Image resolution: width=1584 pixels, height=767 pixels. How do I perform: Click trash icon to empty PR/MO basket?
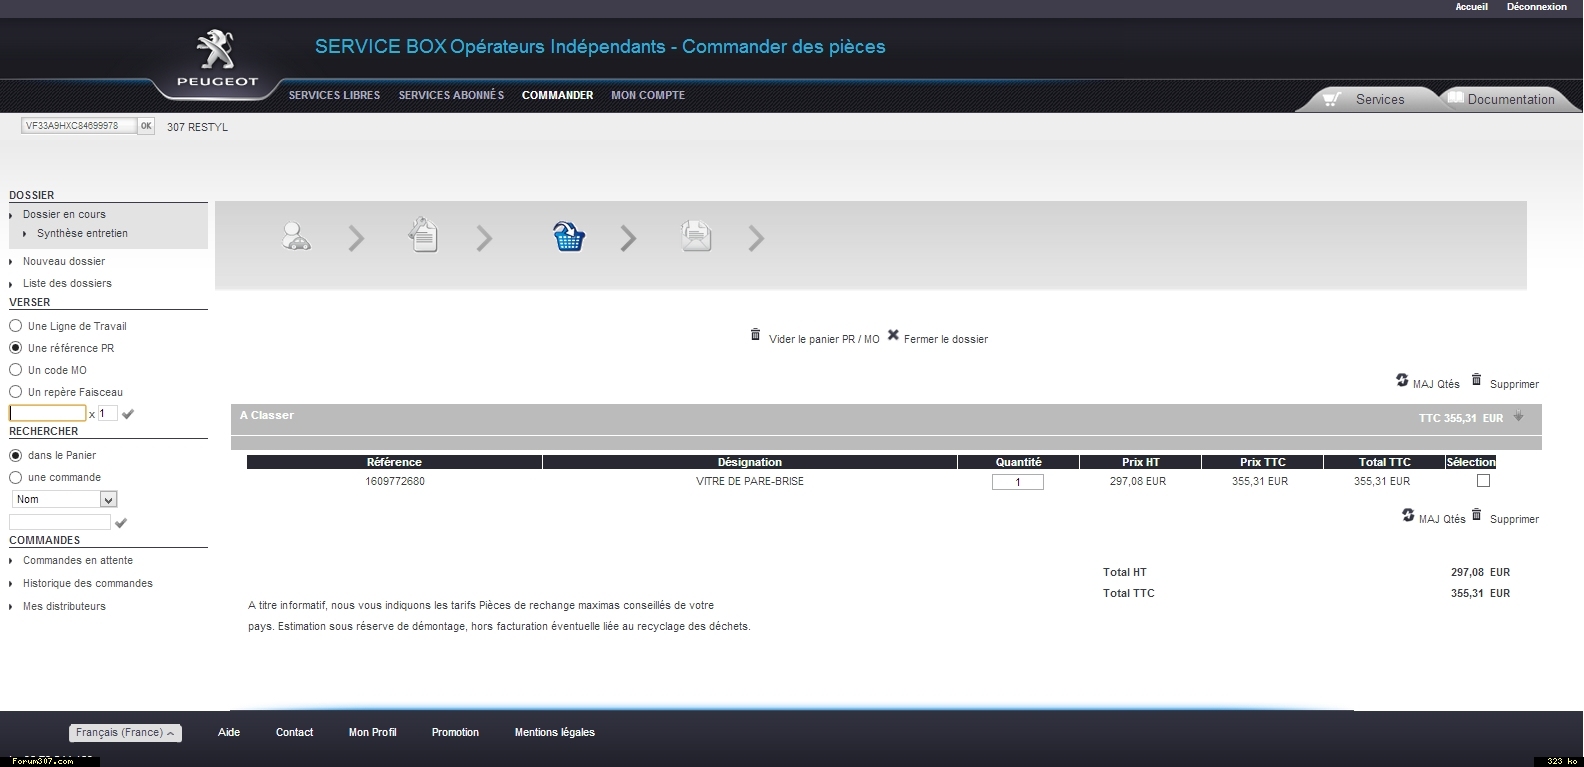tap(755, 335)
